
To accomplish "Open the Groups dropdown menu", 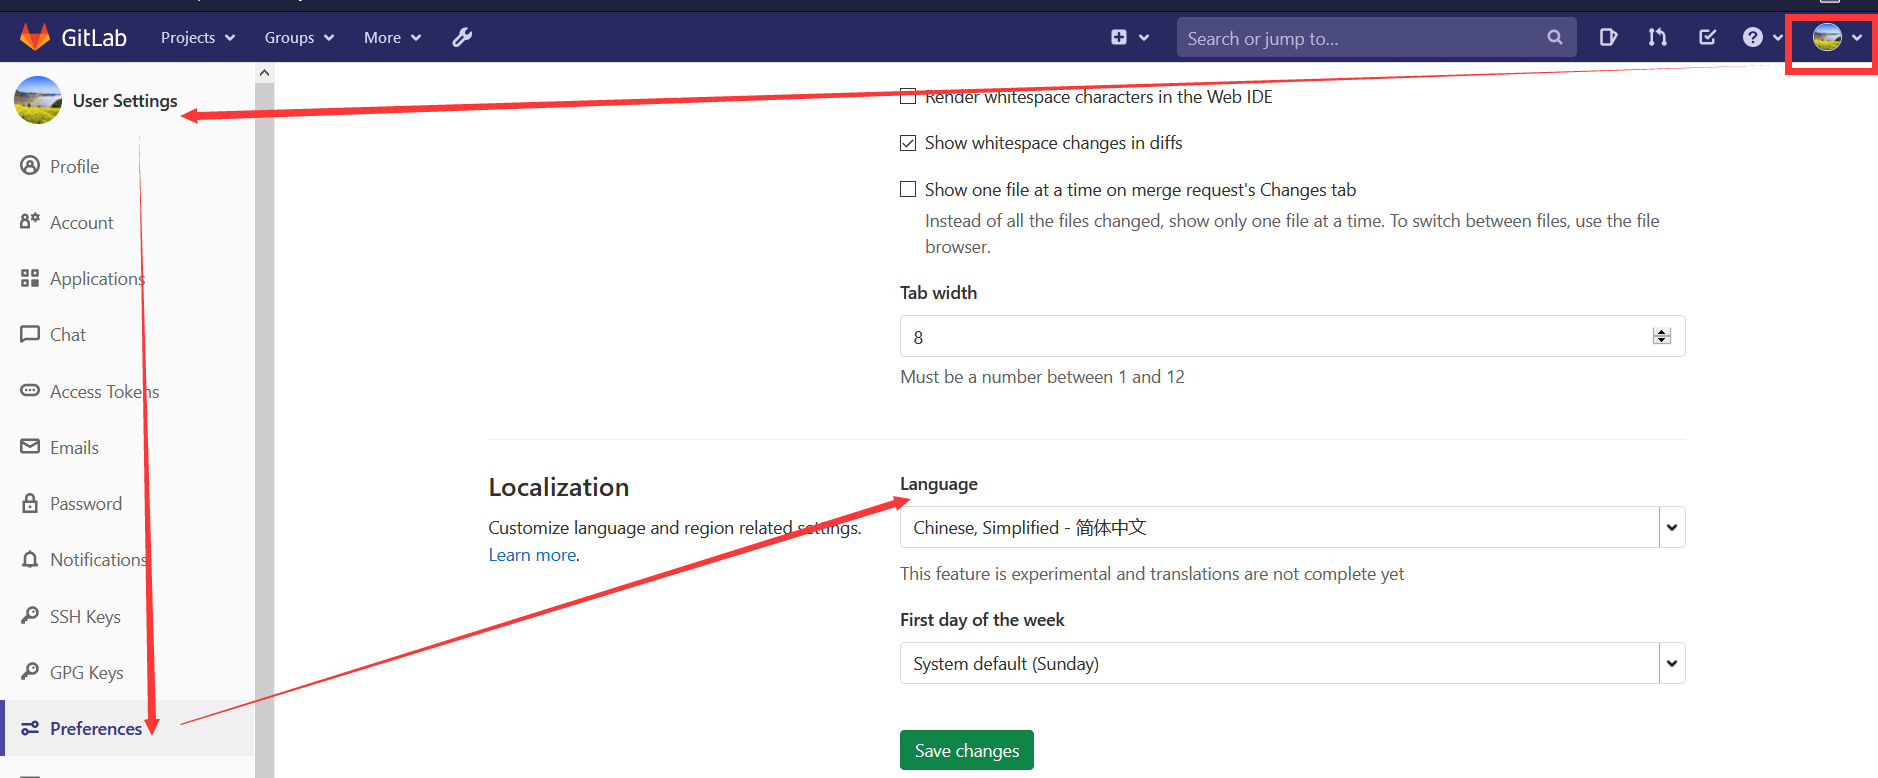I will tap(299, 37).
